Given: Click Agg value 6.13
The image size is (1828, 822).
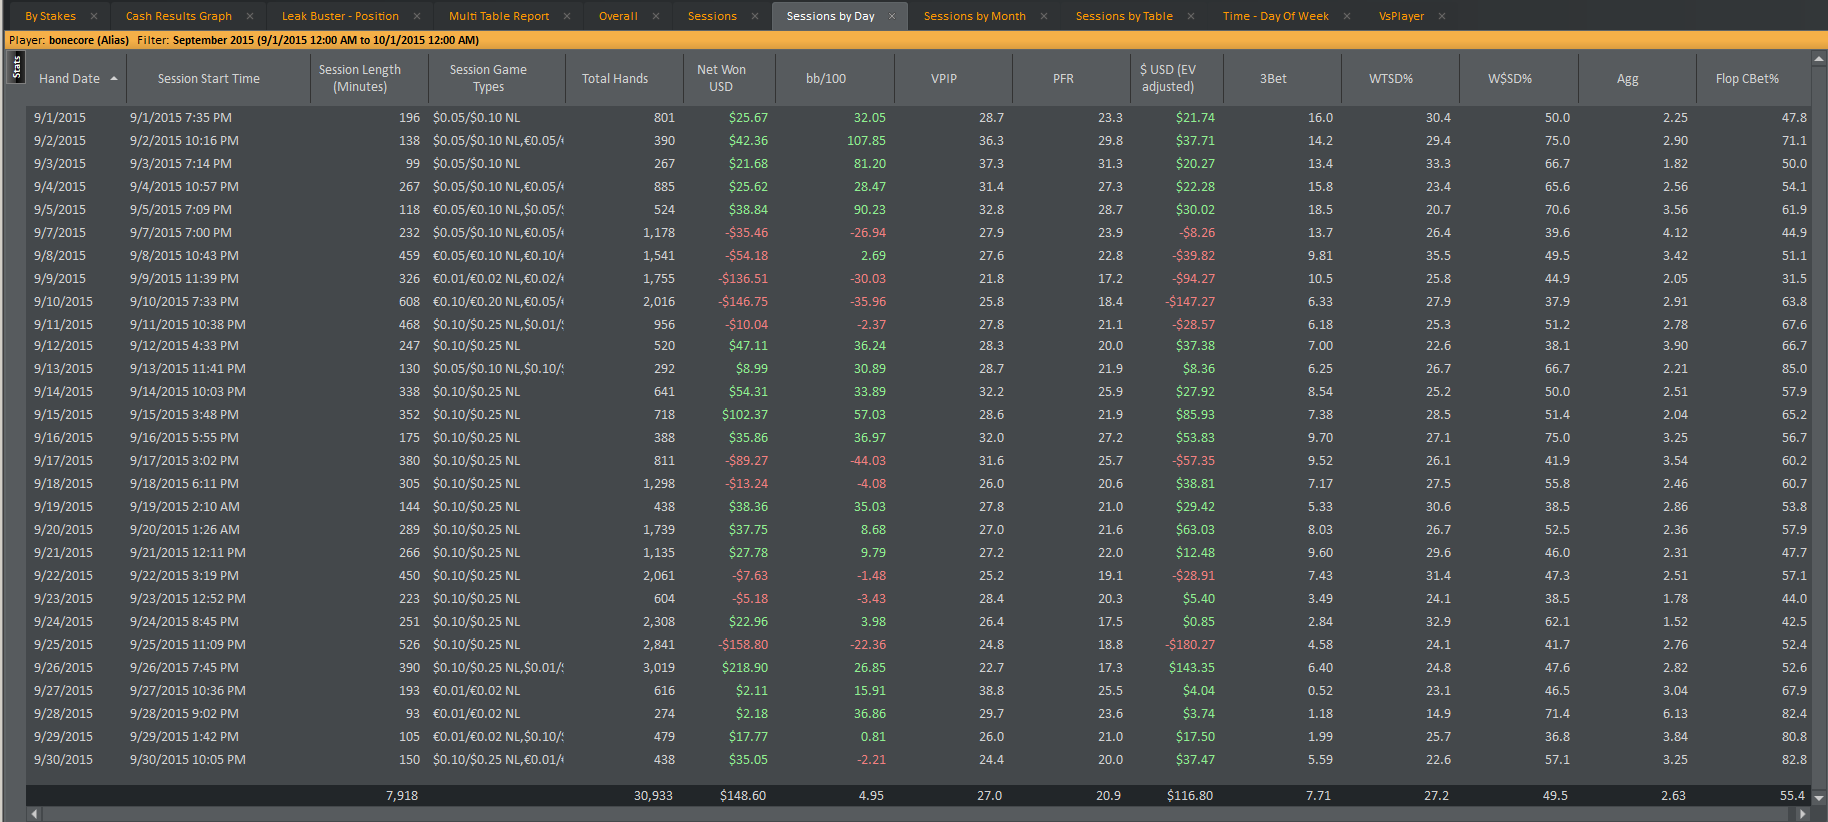Looking at the screenshot, I should [x=1675, y=714].
